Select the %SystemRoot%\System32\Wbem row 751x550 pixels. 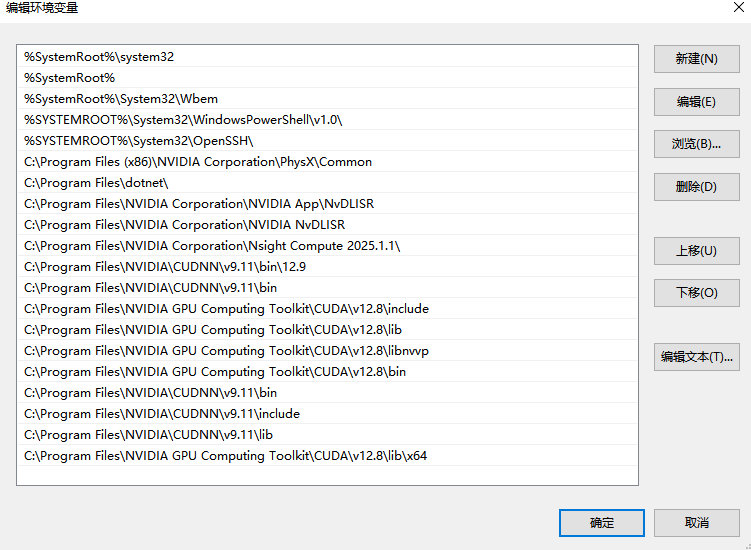pyautogui.click(x=328, y=99)
